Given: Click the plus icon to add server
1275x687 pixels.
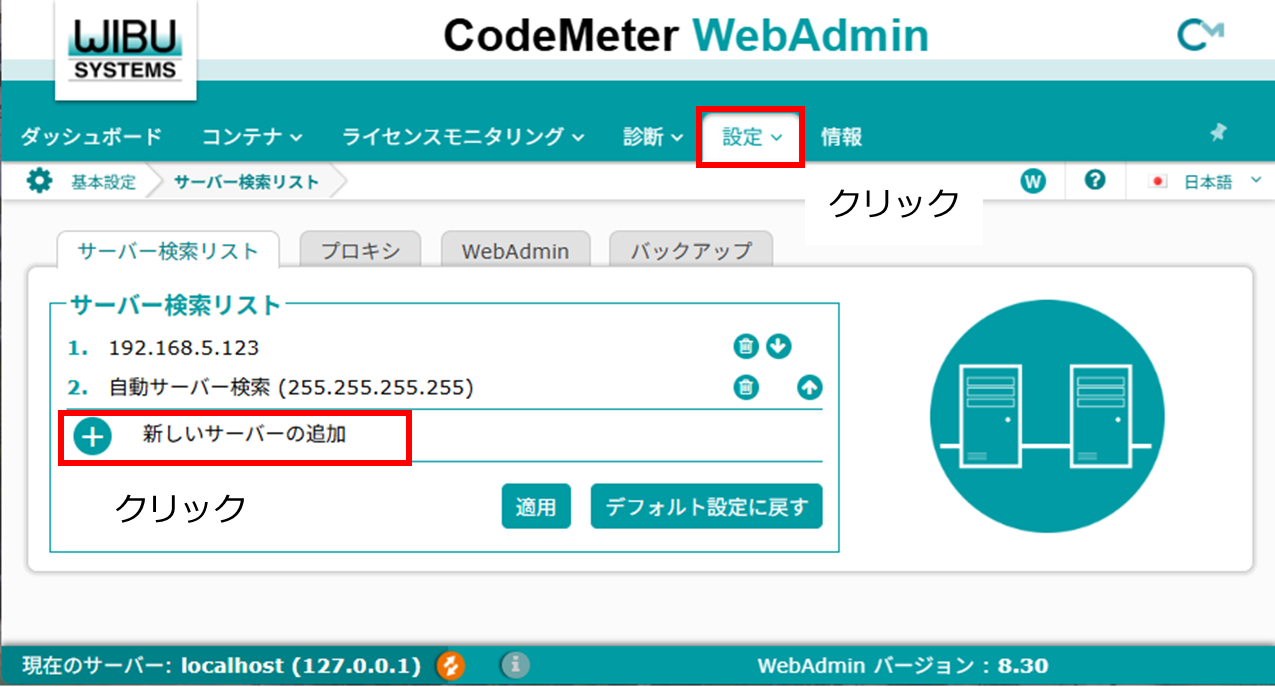Looking at the screenshot, I should pyautogui.click(x=93, y=437).
